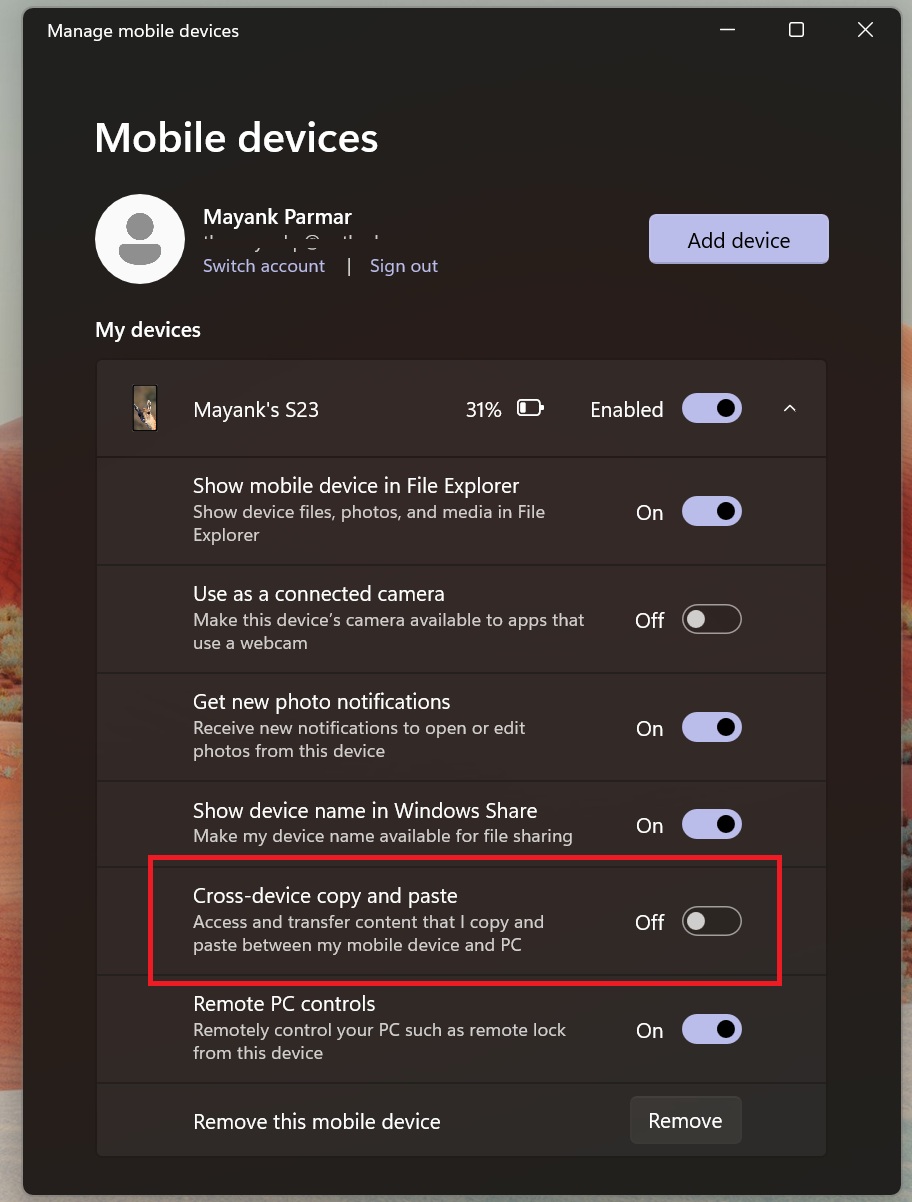Open Switch account
The width and height of the screenshot is (912, 1202).
263,265
